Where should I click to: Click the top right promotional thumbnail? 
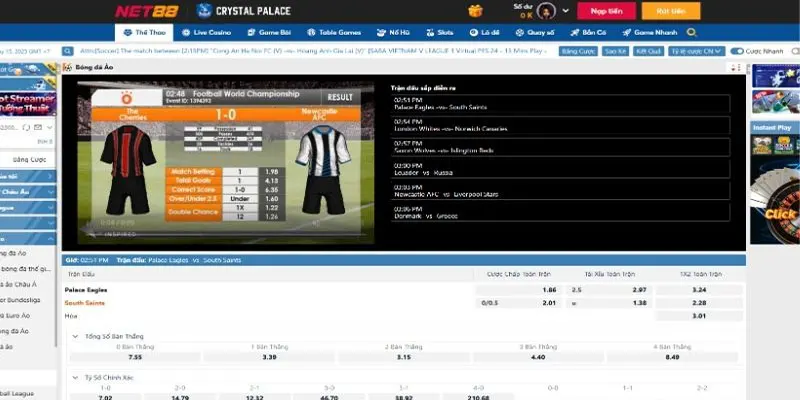tap(776, 76)
